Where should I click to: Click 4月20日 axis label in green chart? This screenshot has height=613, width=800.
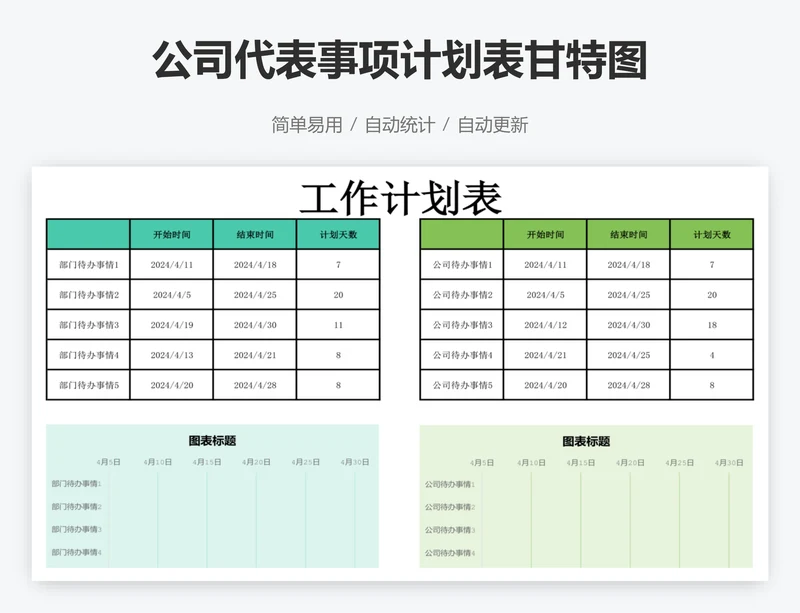click(x=630, y=462)
